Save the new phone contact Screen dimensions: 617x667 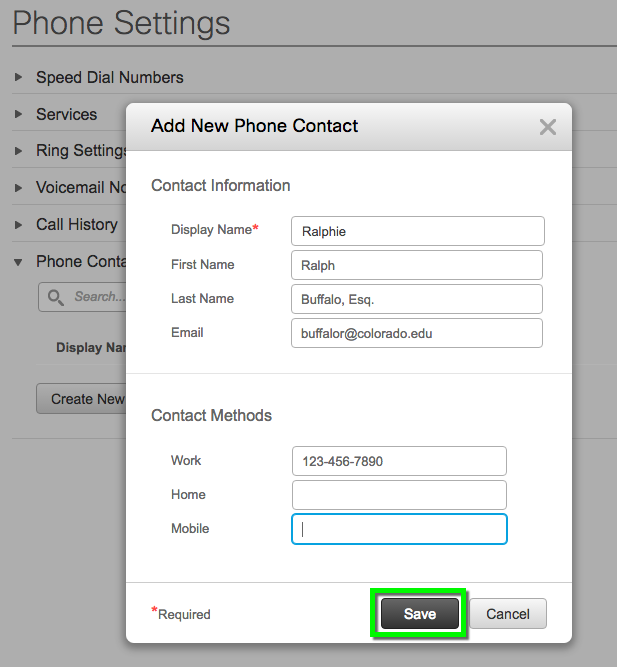coord(420,613)
